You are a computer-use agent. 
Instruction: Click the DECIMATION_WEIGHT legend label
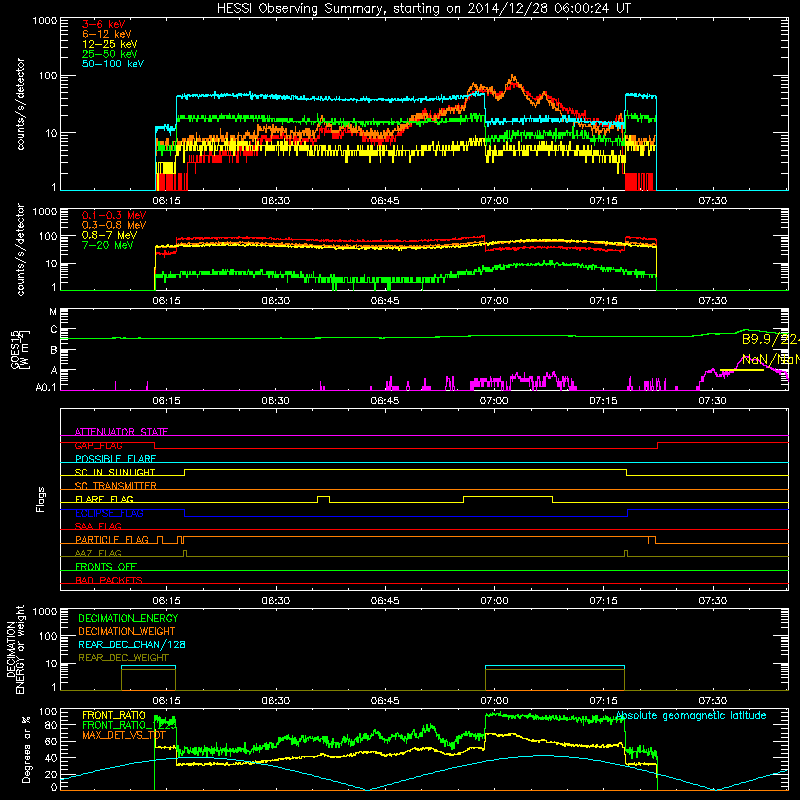click(x=127, y=631)
